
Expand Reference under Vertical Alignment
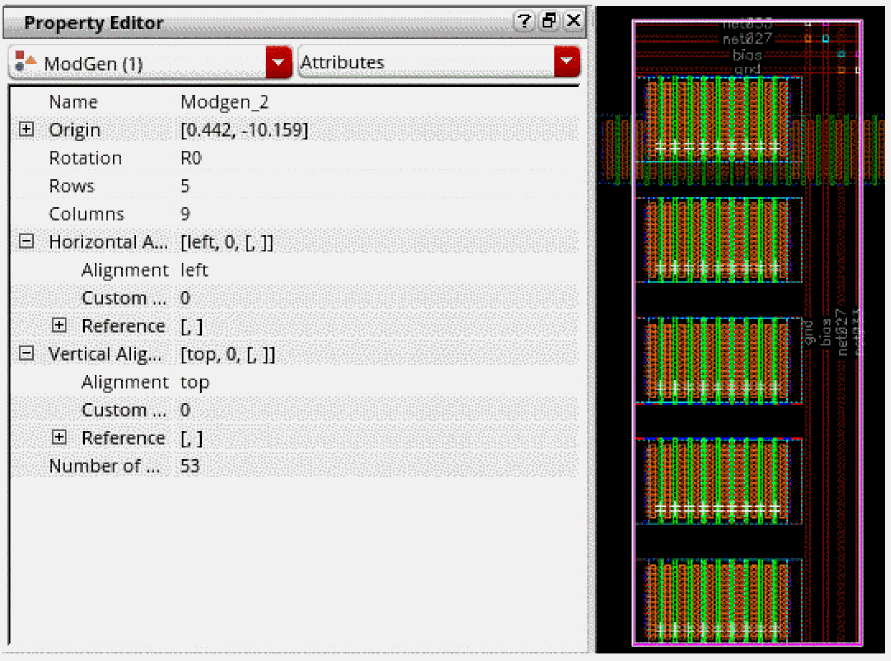tap(59, 437)
